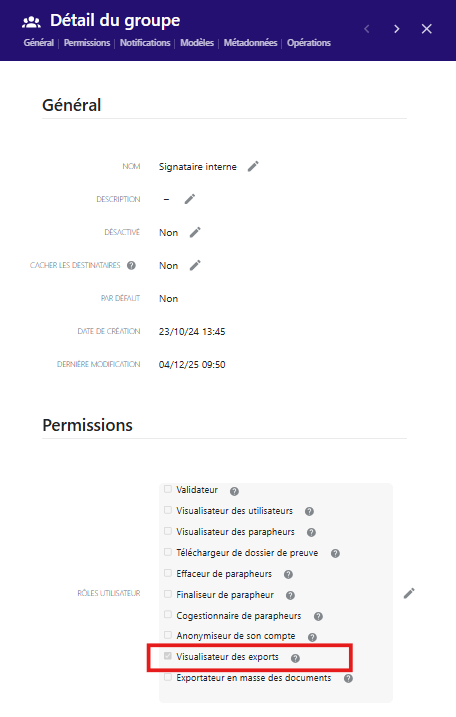Edit the group name Signataire interne
The width and height of the screenshot is (456, 717).
(253, 166)
